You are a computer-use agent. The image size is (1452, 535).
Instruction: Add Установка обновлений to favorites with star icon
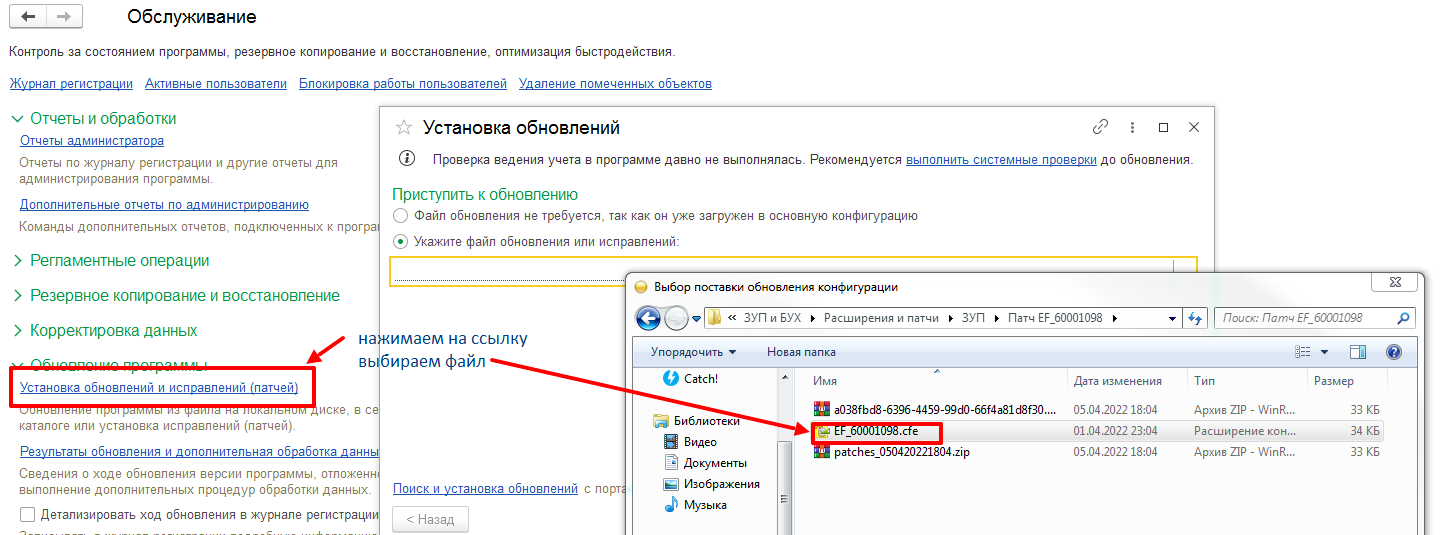[x=404, y=128]
